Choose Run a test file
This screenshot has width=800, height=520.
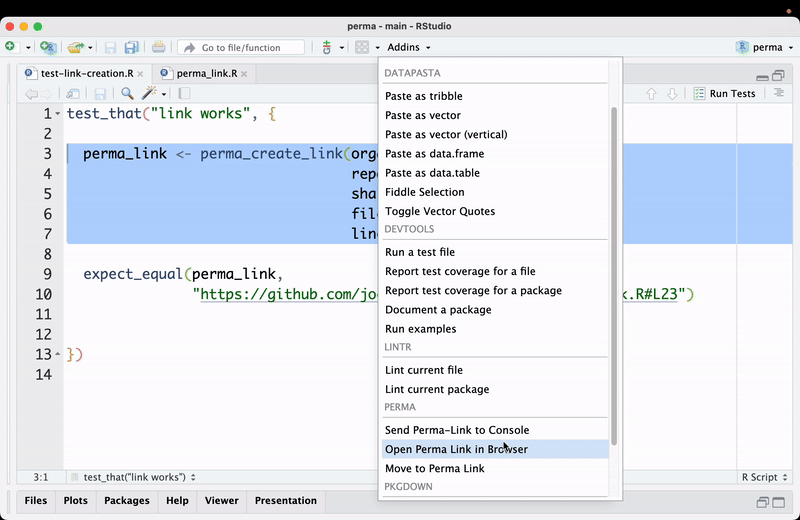[x=419, y=252]
